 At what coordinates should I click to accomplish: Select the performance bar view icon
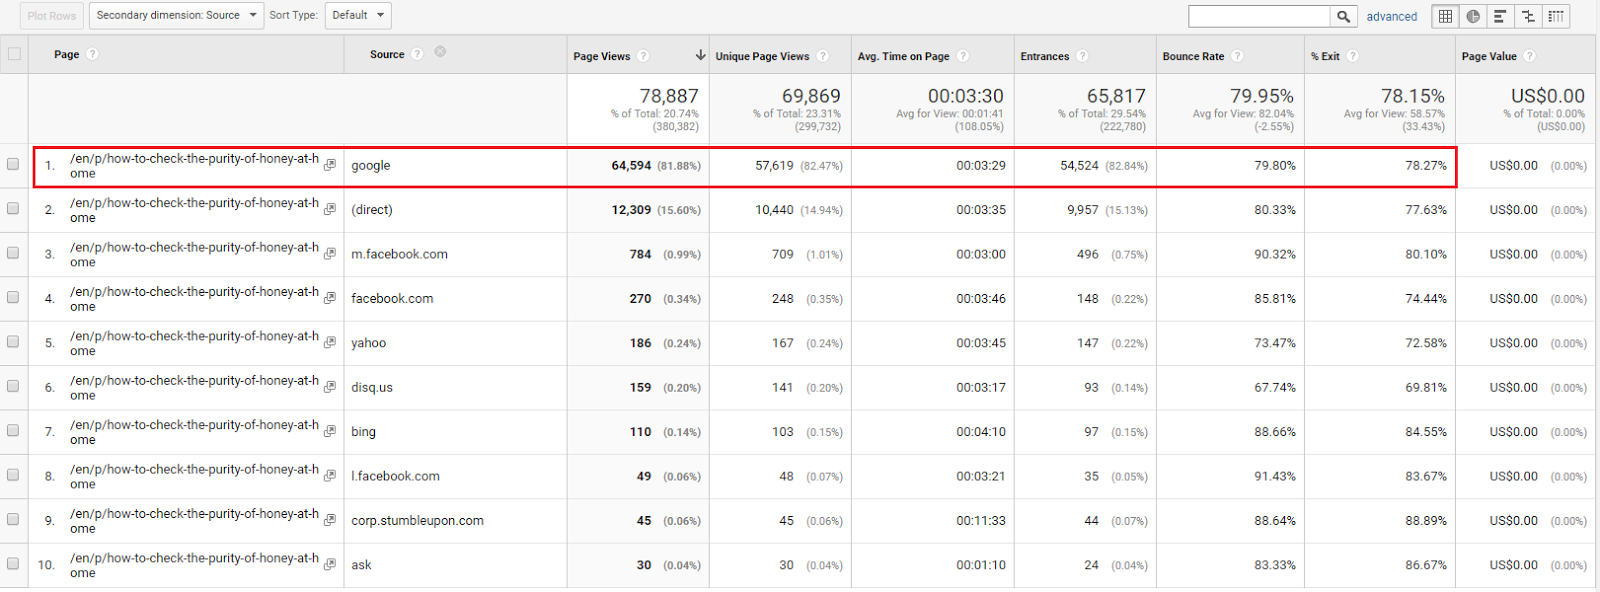[1500, 16]
